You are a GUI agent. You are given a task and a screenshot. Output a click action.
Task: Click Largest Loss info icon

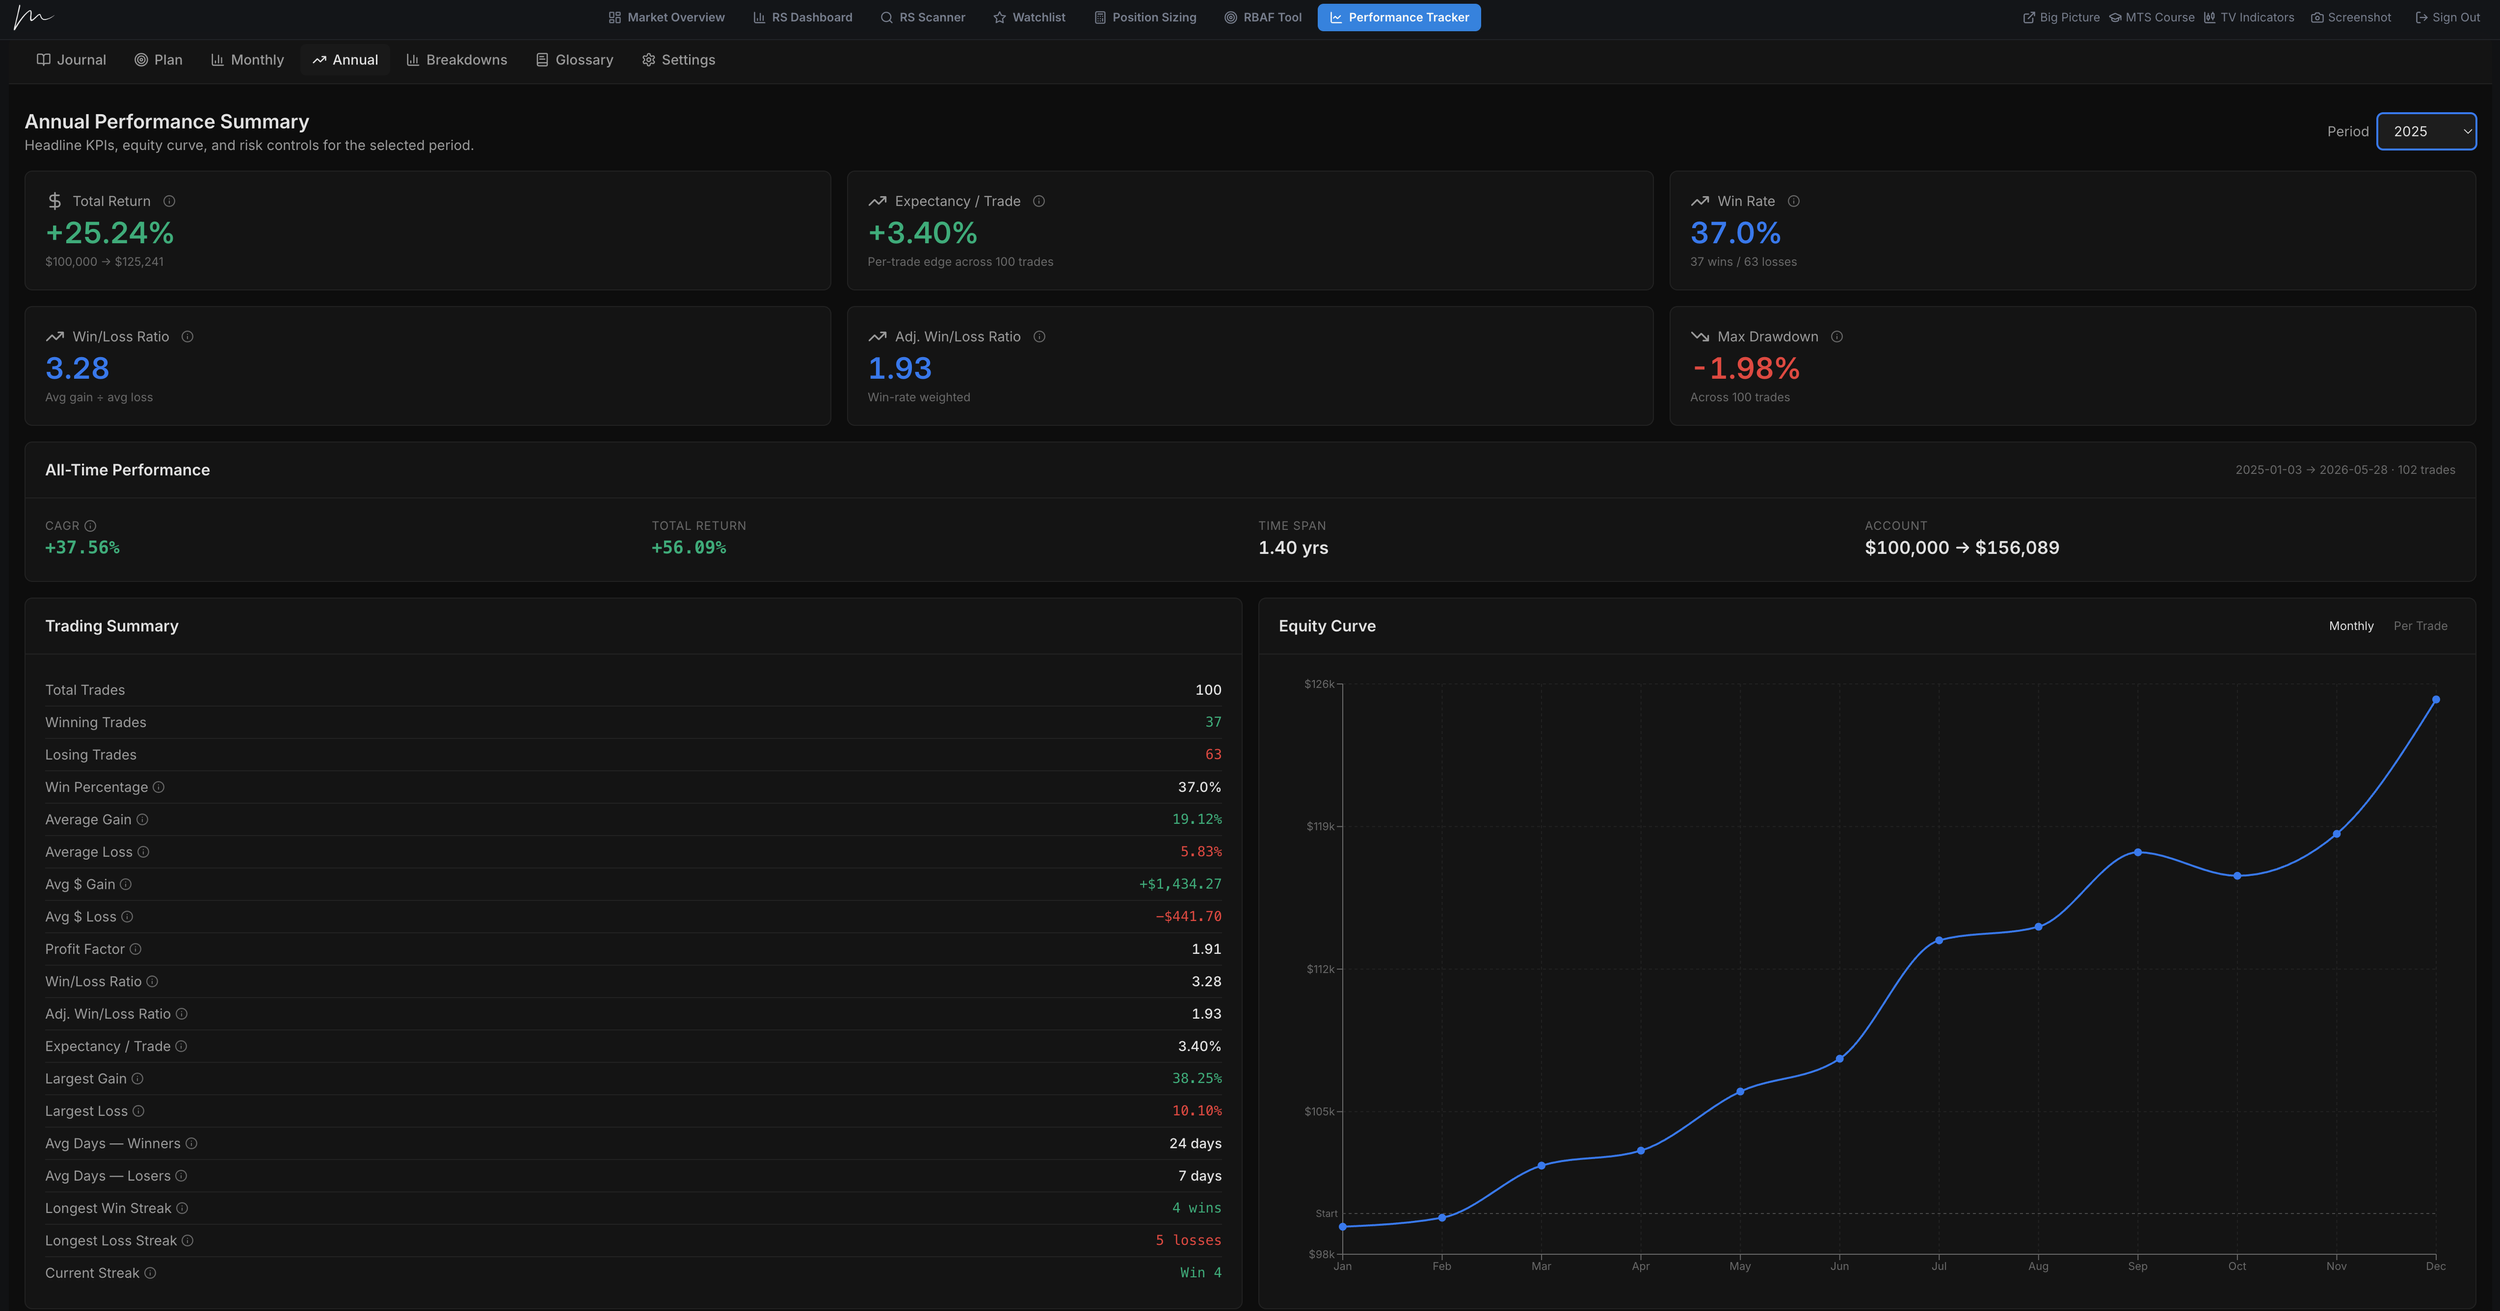click(138, 1111)
